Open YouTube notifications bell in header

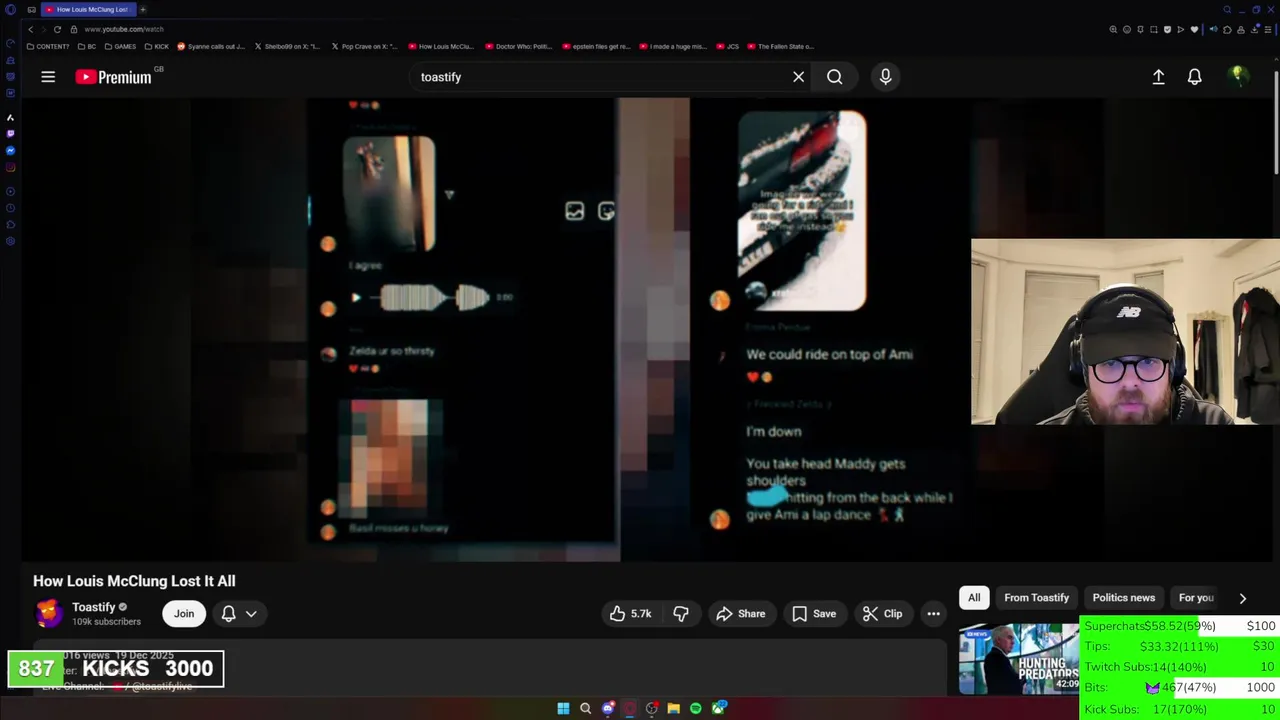tap(1194, 77)
